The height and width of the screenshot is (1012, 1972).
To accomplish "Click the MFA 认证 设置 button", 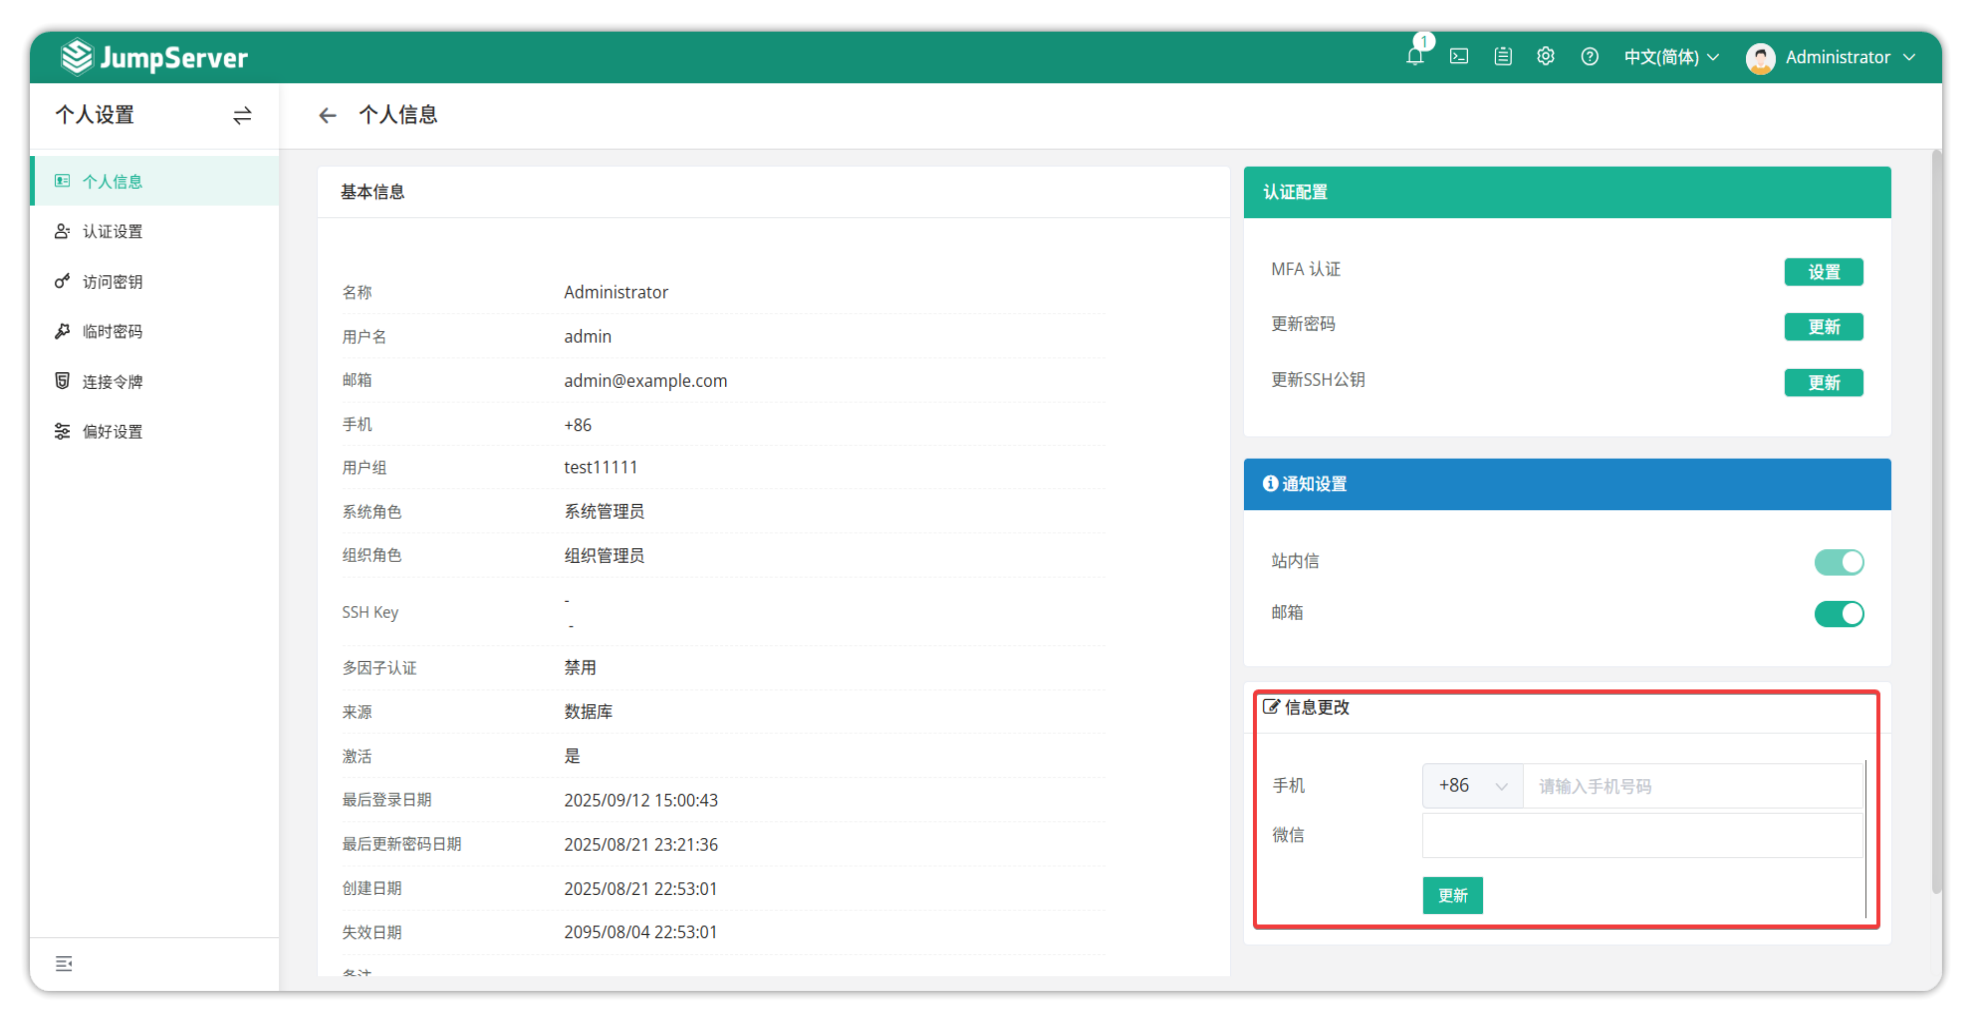I will point(1822,272).
